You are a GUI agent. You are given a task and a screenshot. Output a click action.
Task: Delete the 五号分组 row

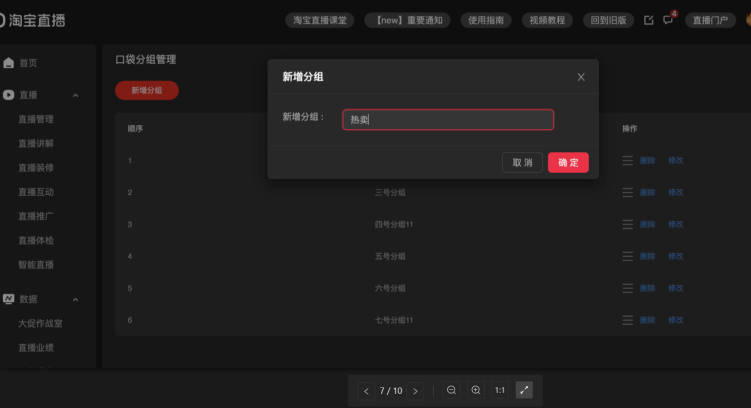[648, 256]
